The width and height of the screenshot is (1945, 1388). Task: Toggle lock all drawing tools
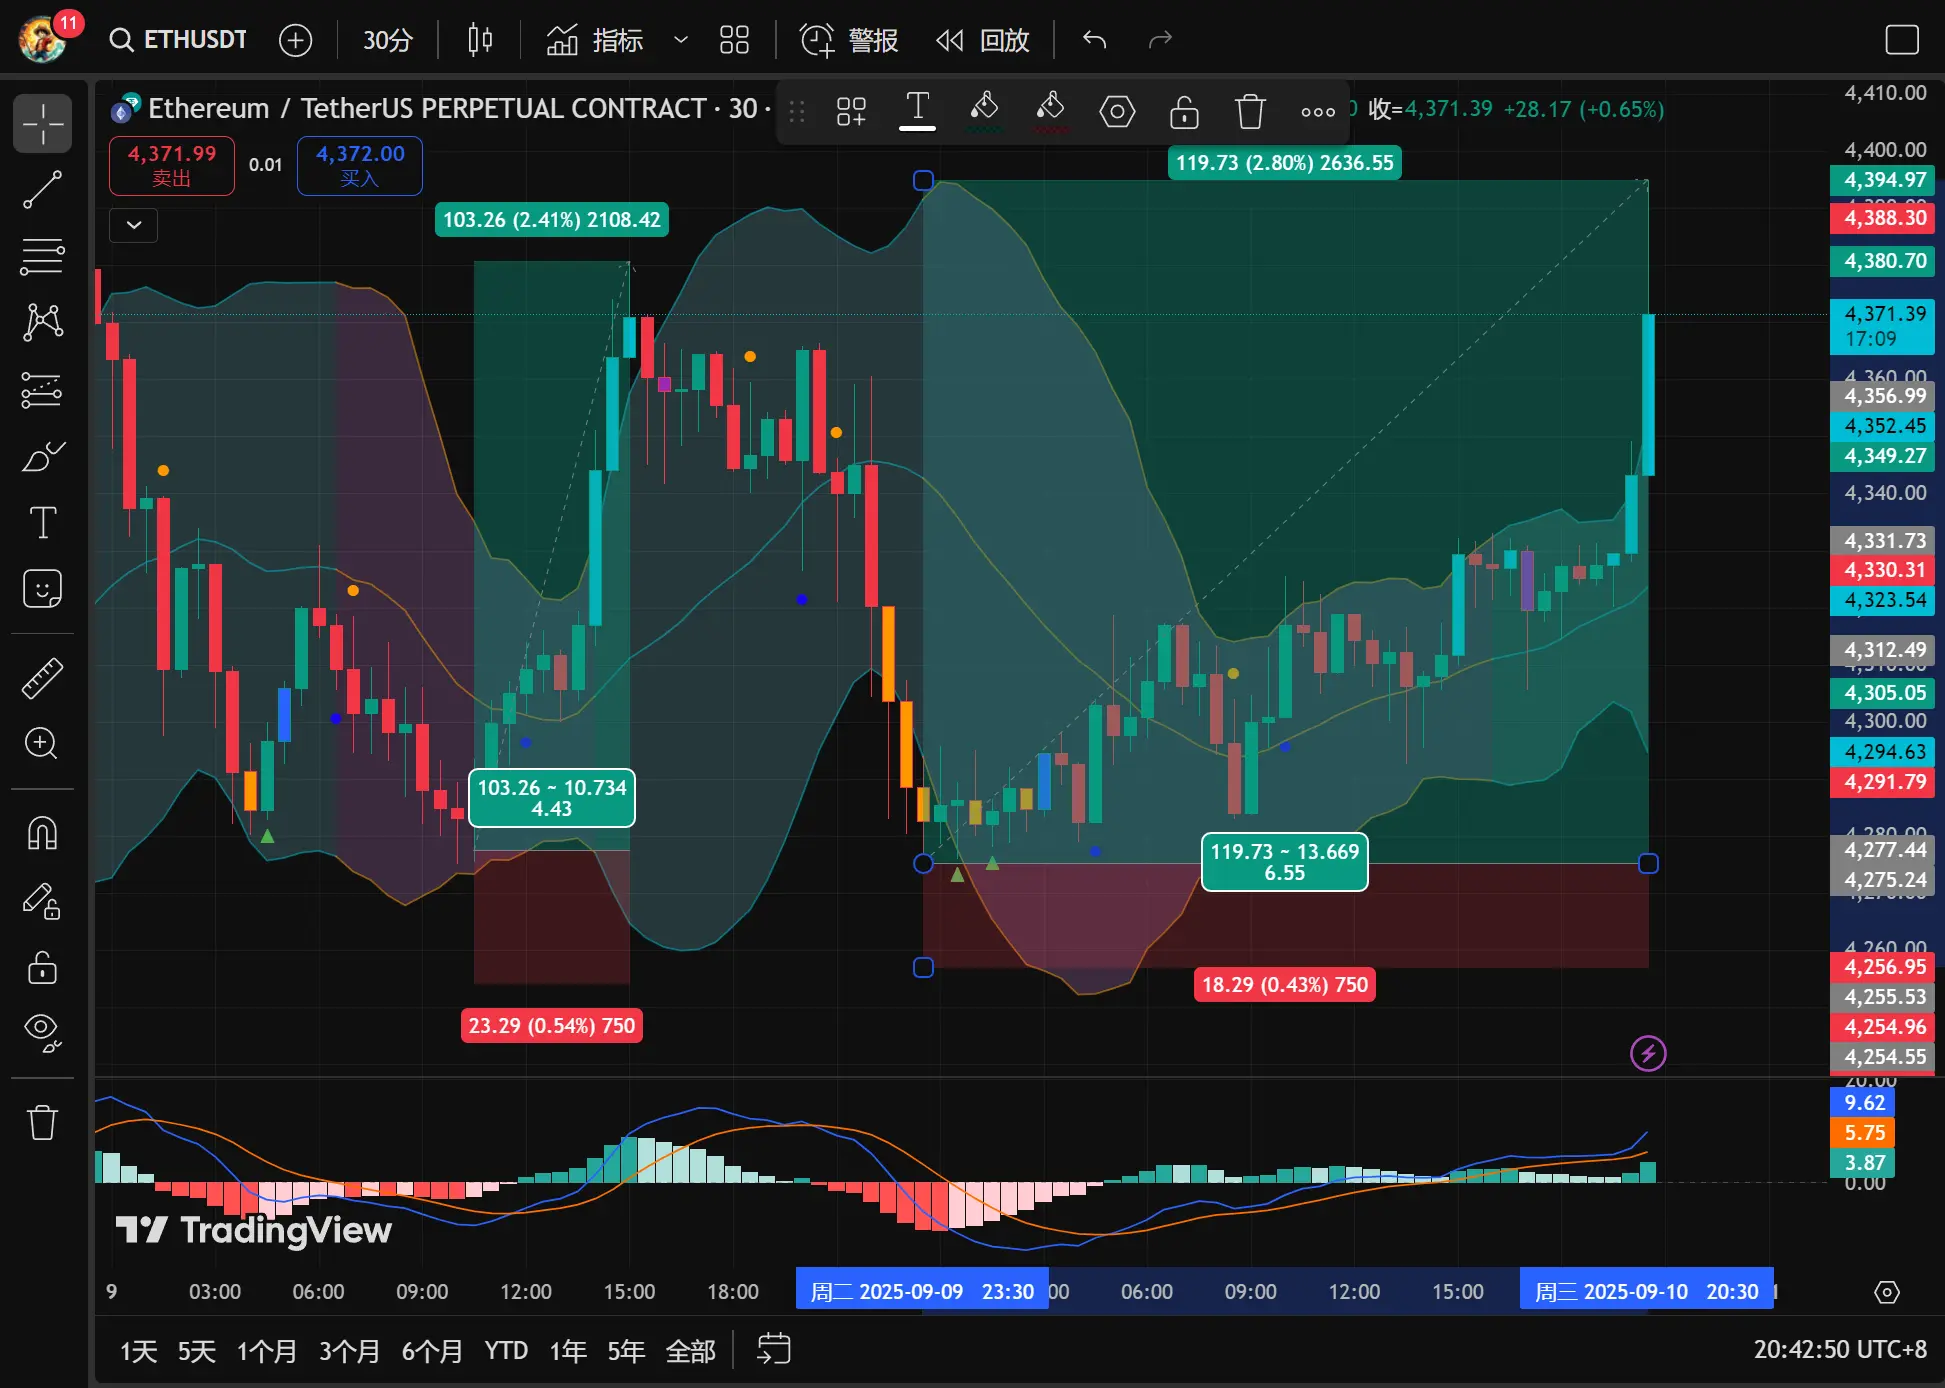42,967
